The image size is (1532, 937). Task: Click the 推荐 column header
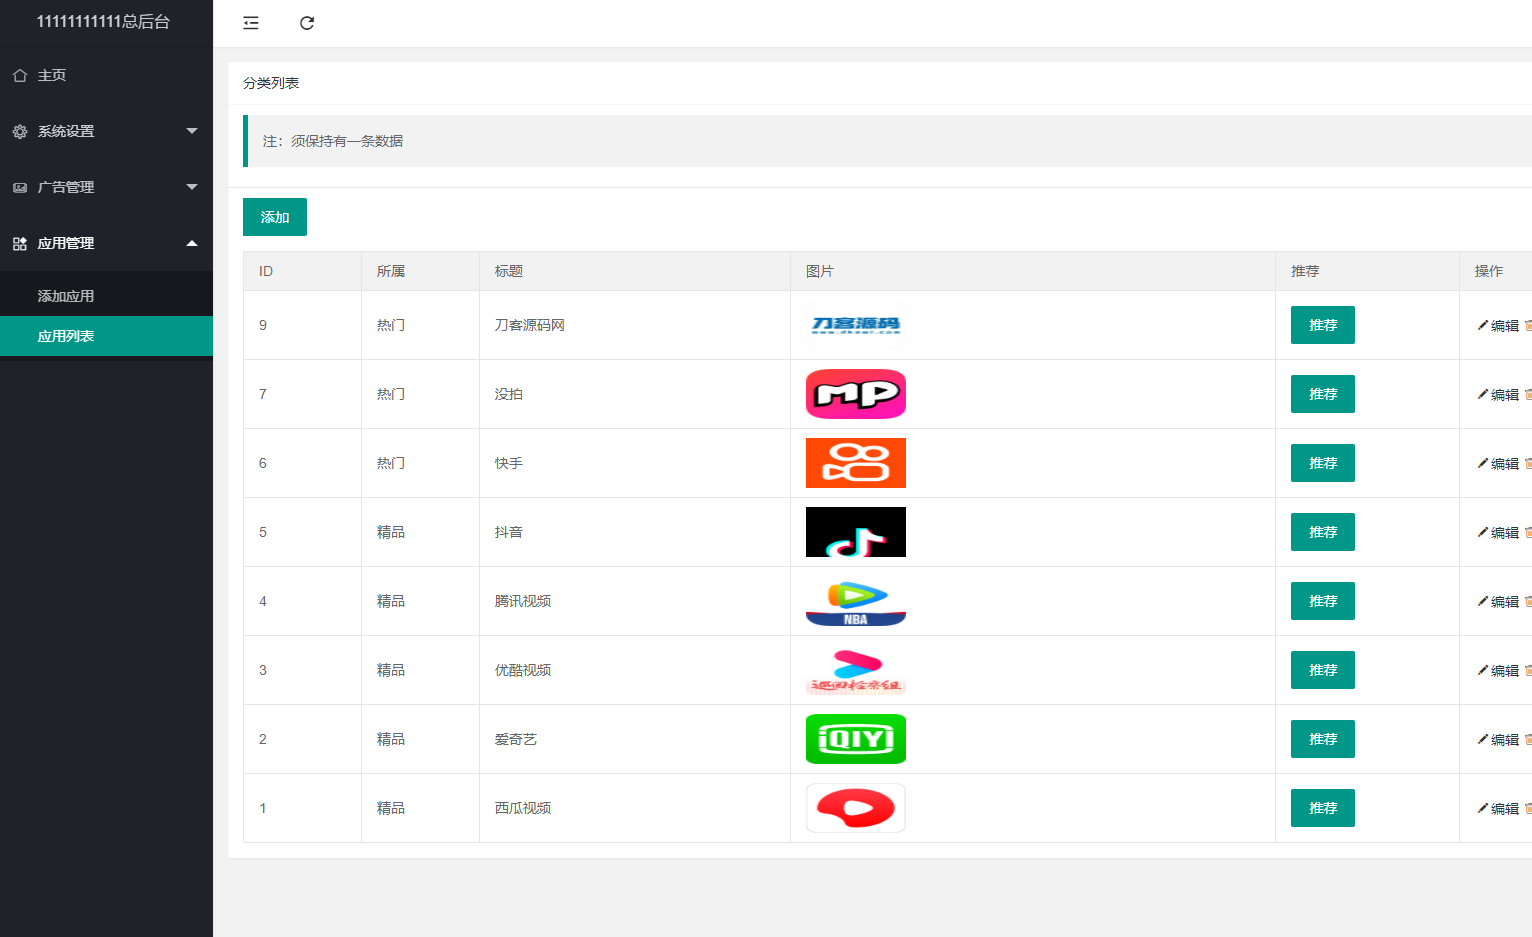1305,271
